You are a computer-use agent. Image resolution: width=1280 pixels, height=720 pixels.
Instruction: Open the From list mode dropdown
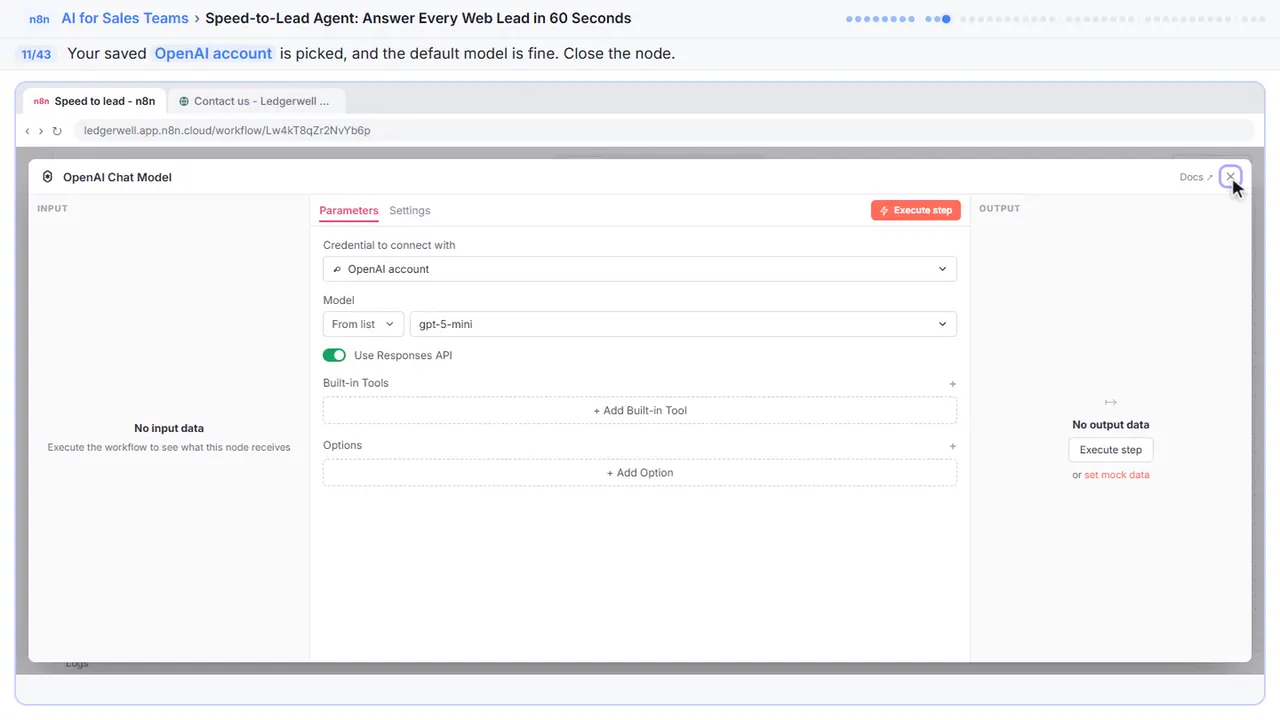tap(363, 324)
